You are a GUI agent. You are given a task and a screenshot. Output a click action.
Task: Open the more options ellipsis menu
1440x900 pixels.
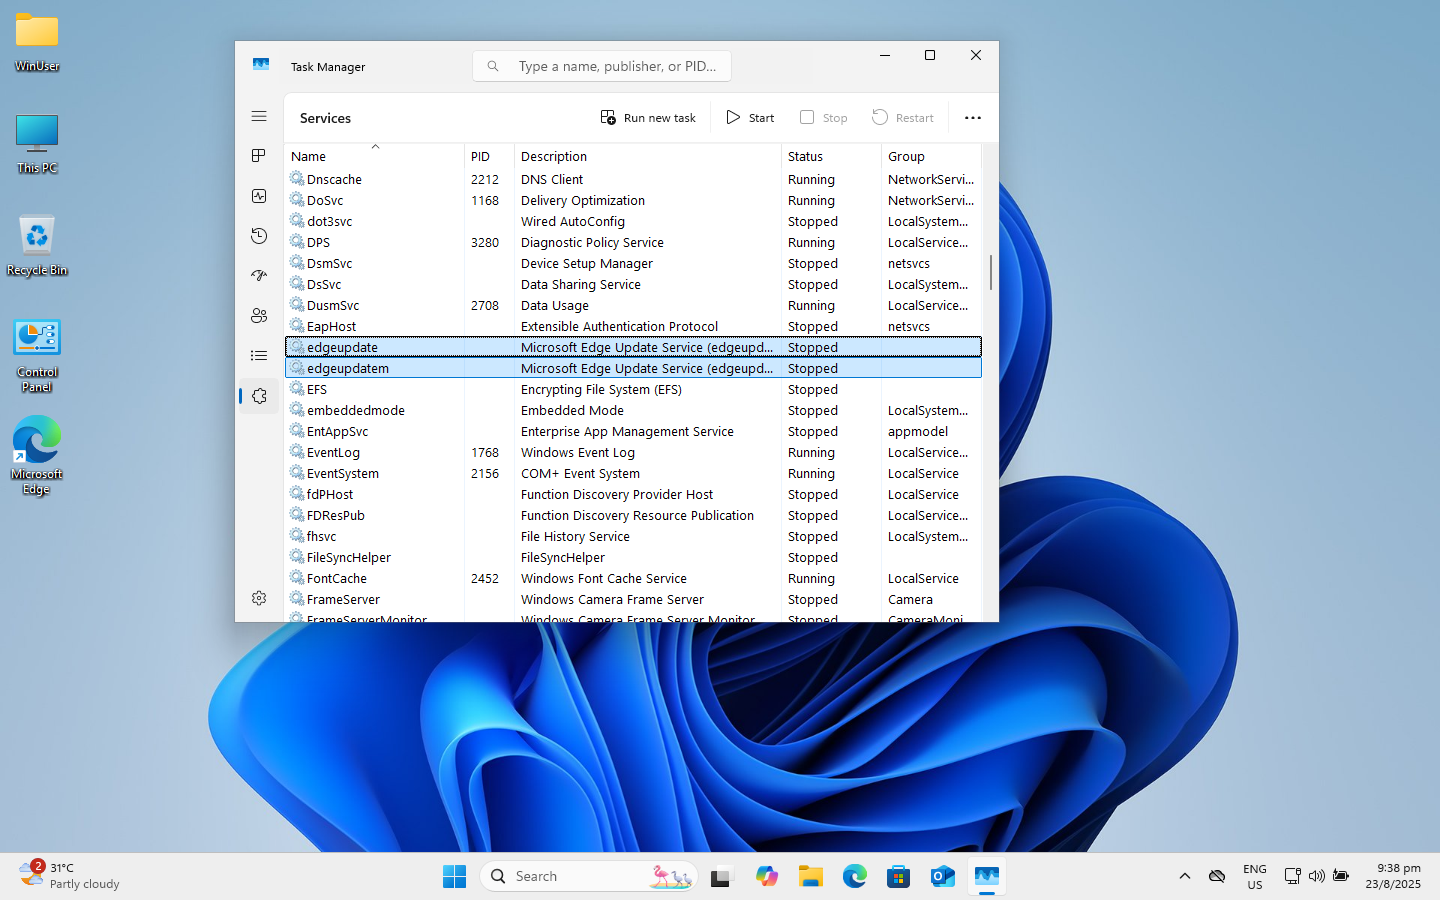(x=973, y=118)
